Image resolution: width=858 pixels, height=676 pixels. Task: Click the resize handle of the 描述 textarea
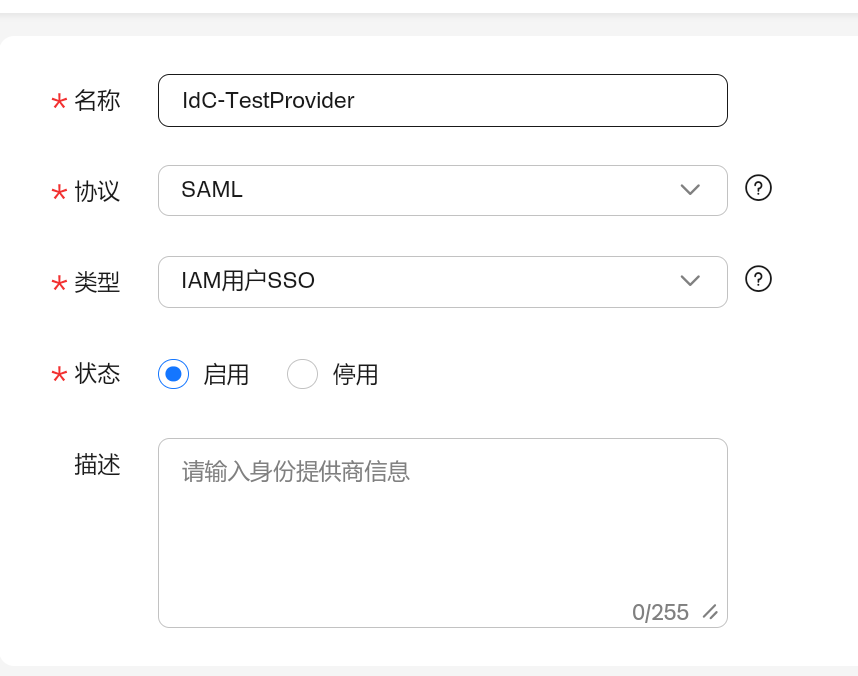click(x=710, y=612)
